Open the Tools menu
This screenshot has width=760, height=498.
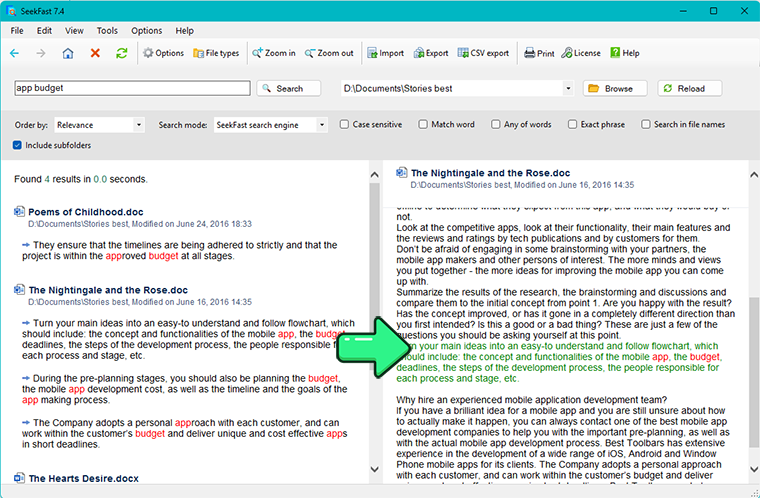coord(107,31)
